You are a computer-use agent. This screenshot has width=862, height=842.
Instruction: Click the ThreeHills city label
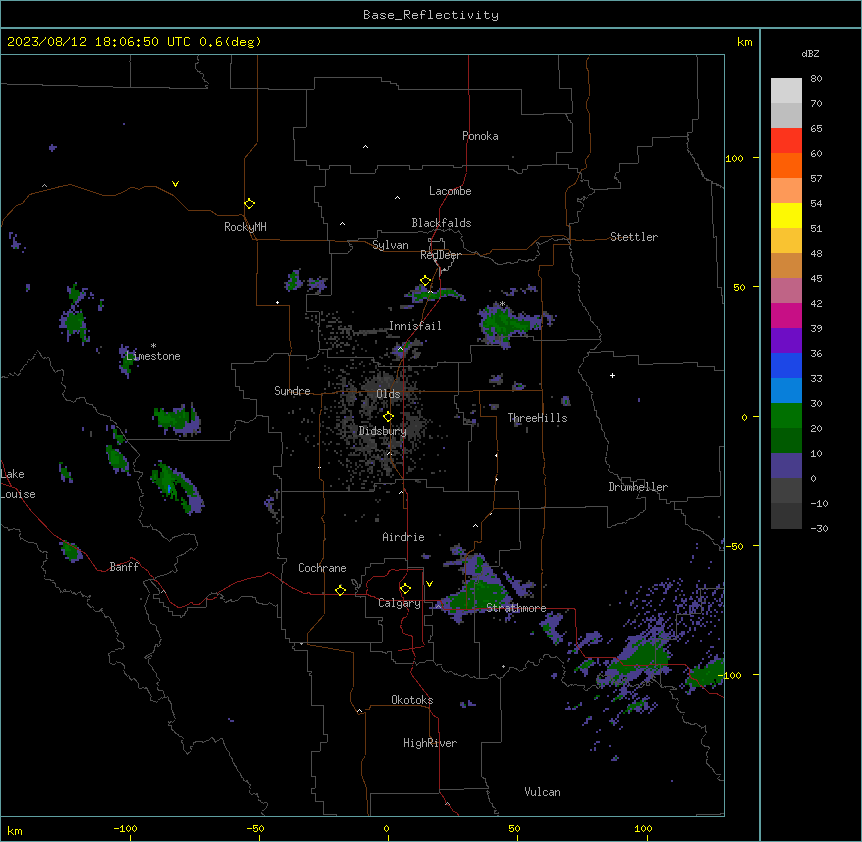click(537, 418)
